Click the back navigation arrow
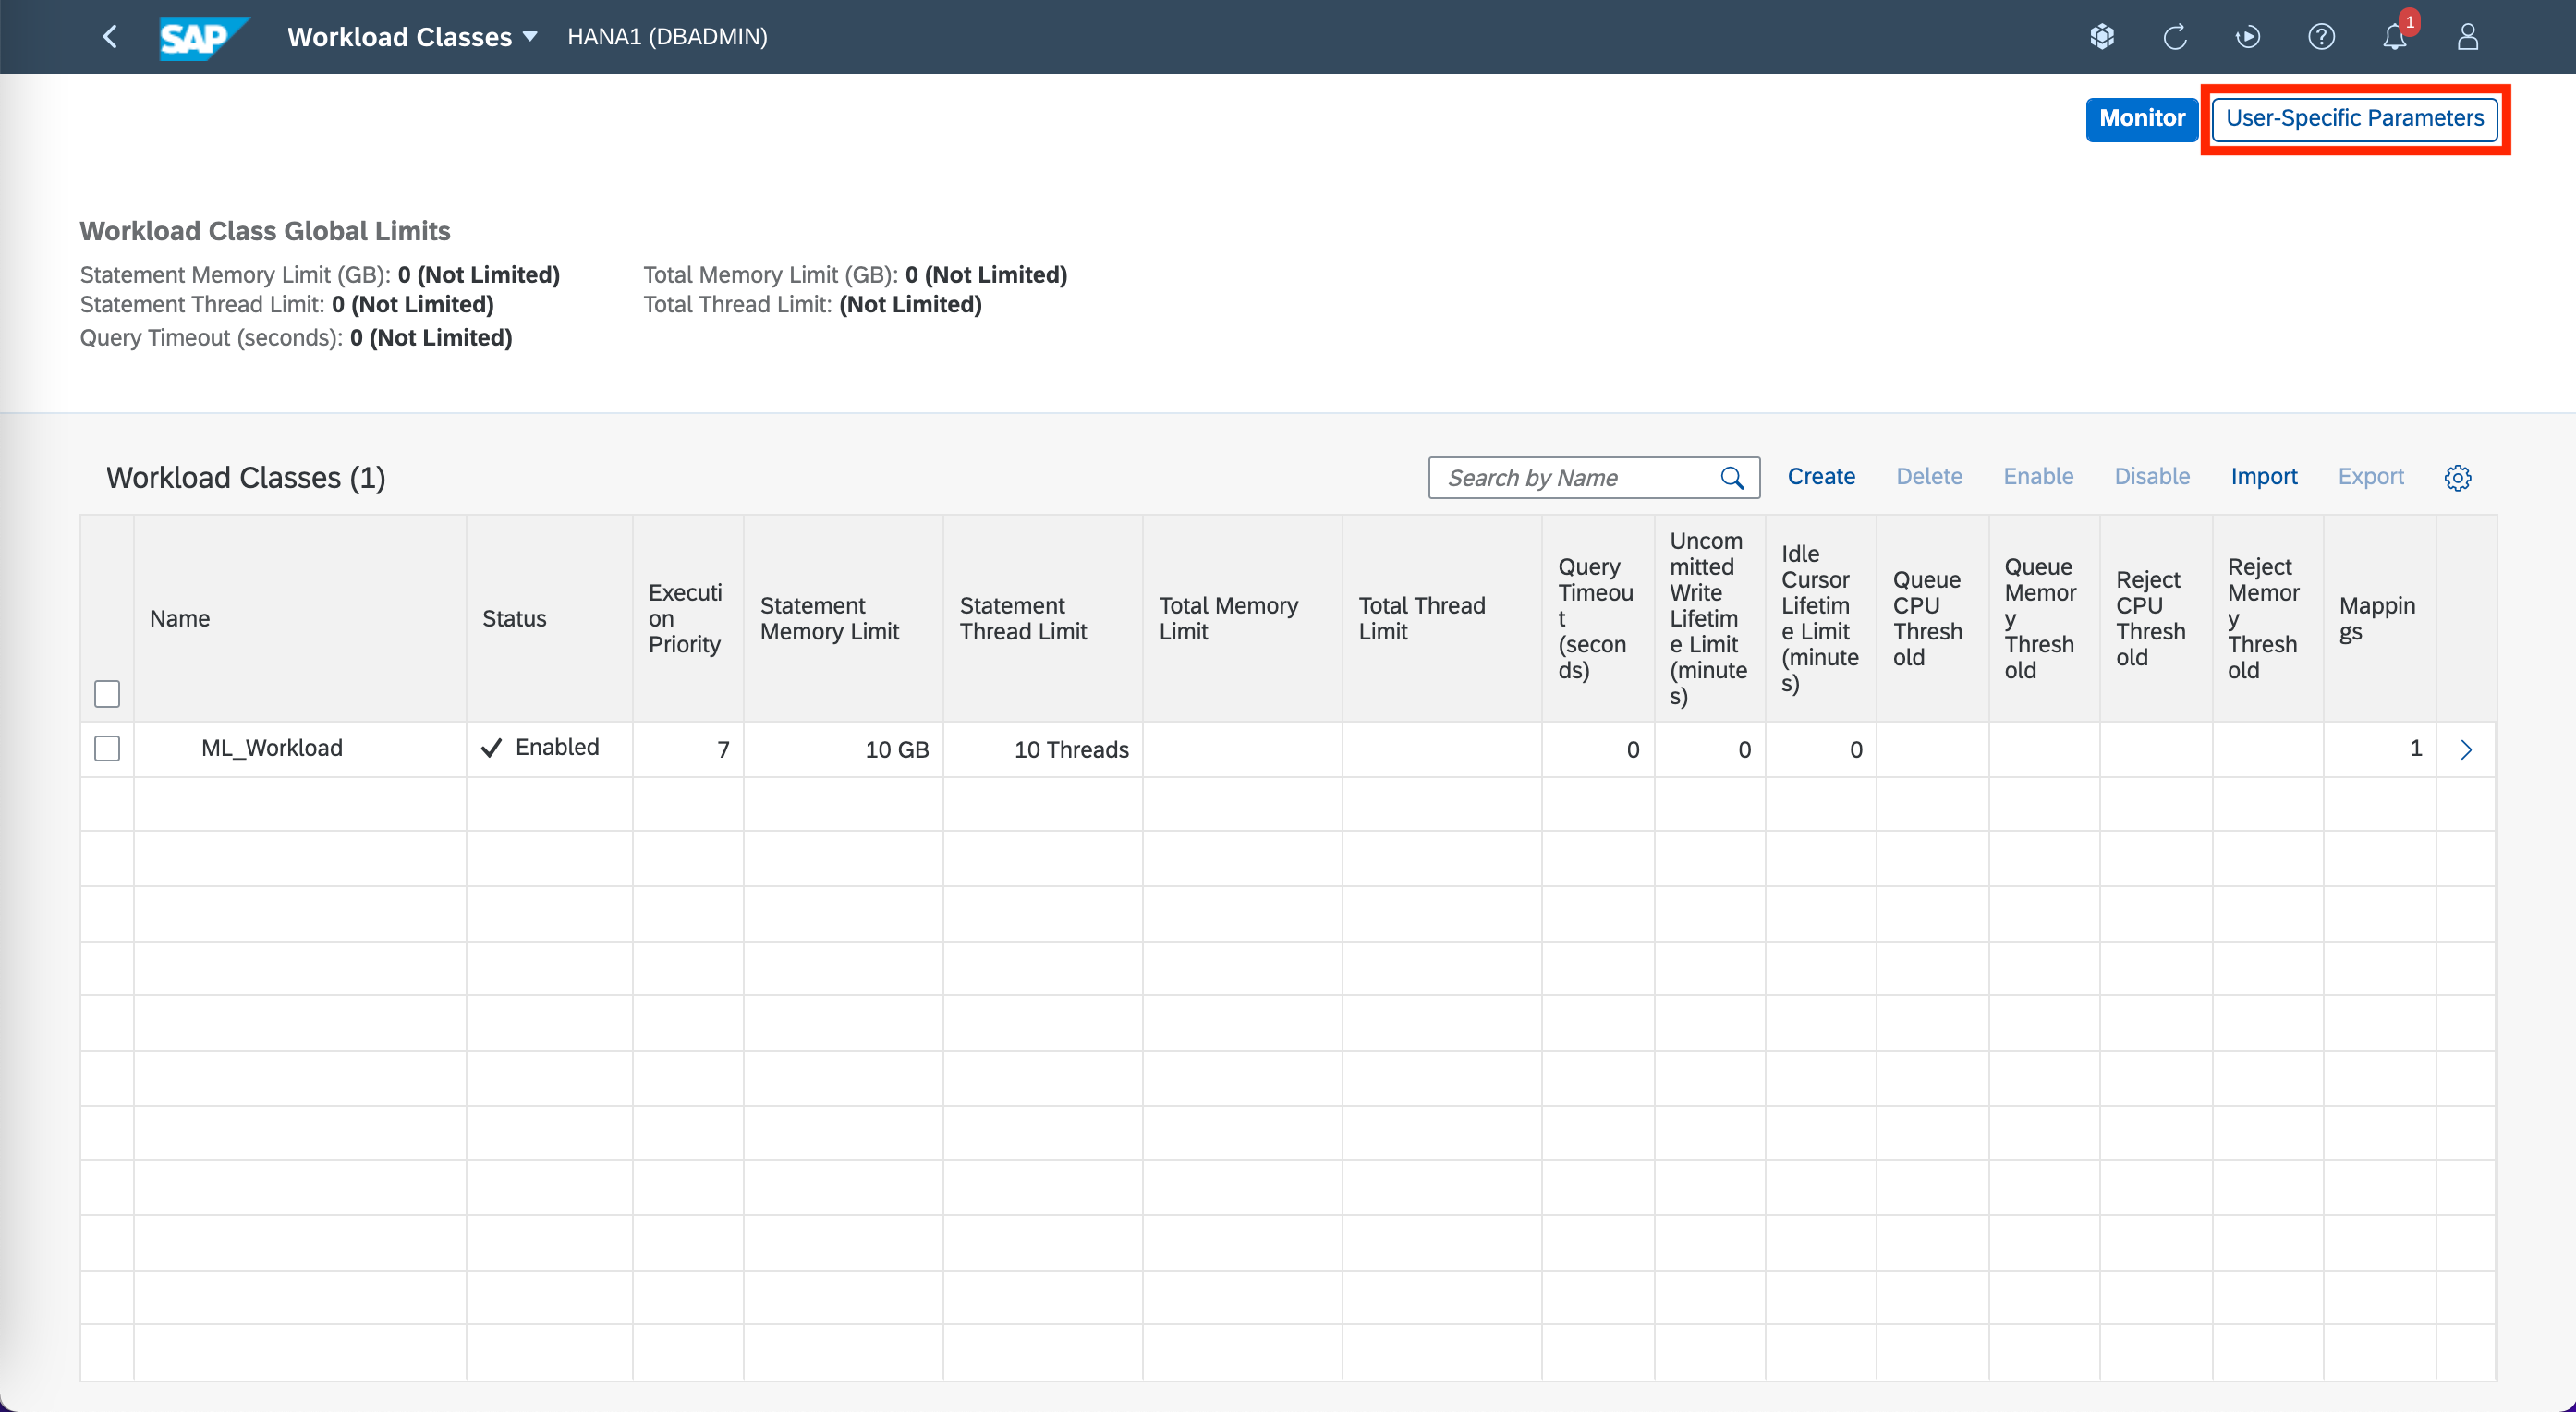 coord(110,37)
